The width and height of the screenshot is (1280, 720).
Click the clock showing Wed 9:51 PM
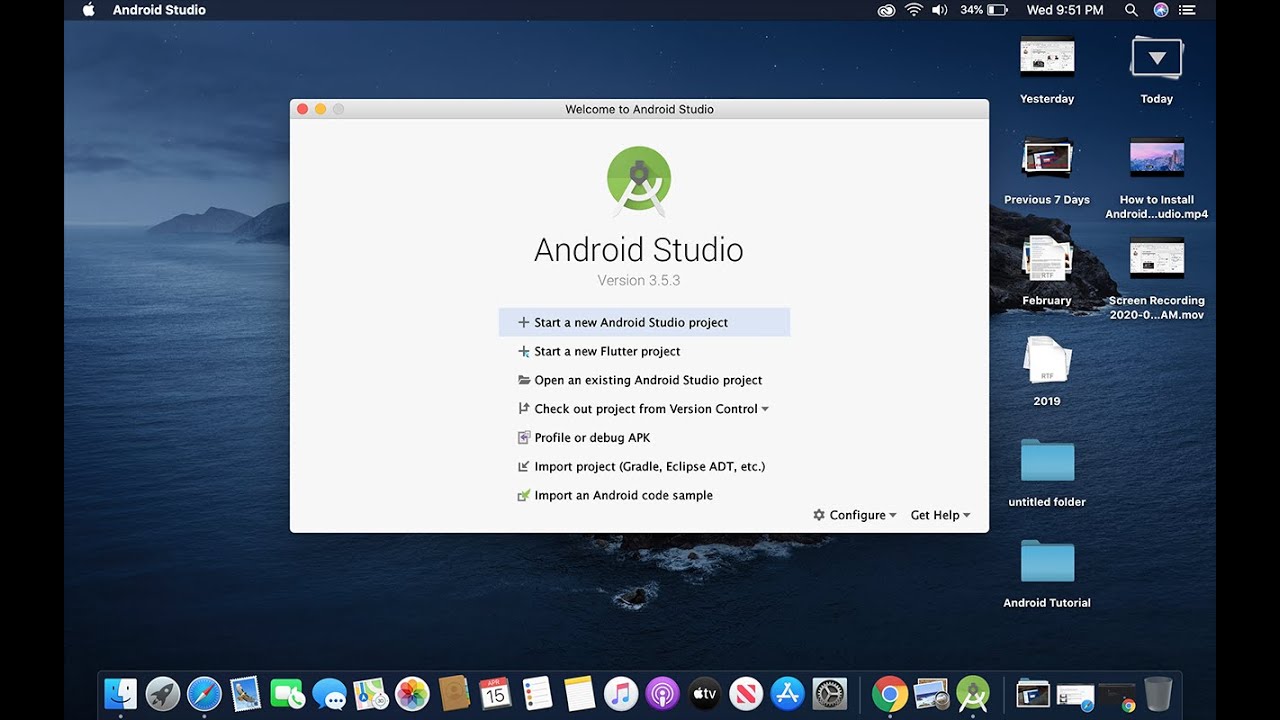click(x=1065, y=10)
